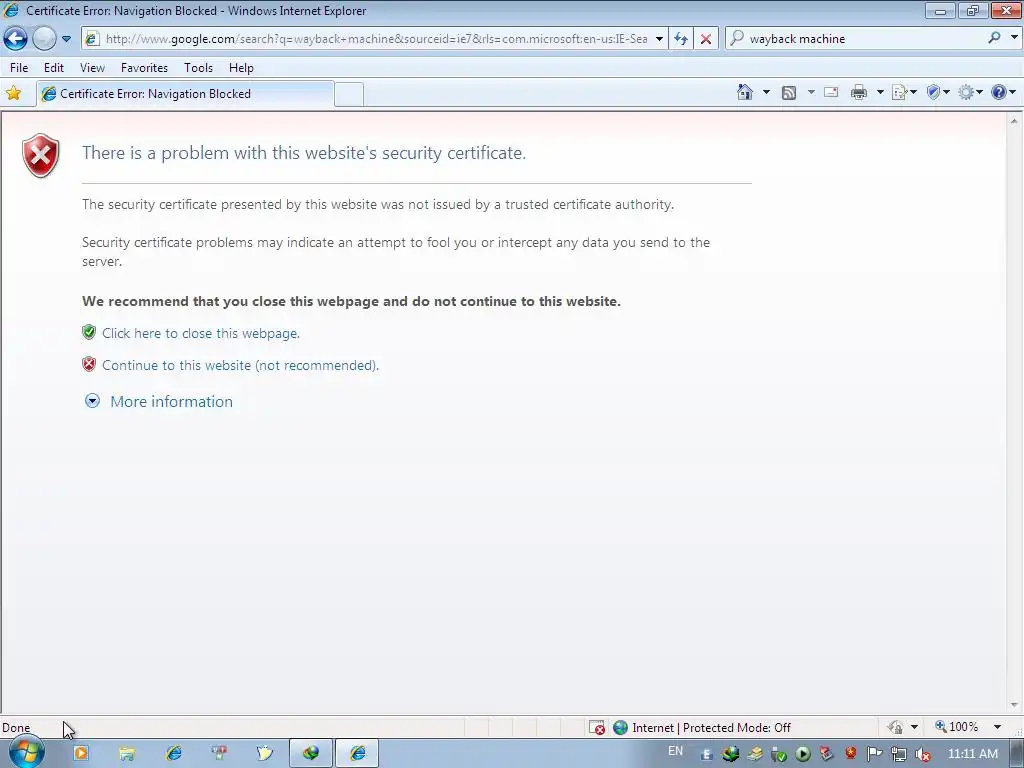Image resolution: width=1024 pixels, height=768 pixels.
Task: Click the browser Back arrow button
Action: 16,39
